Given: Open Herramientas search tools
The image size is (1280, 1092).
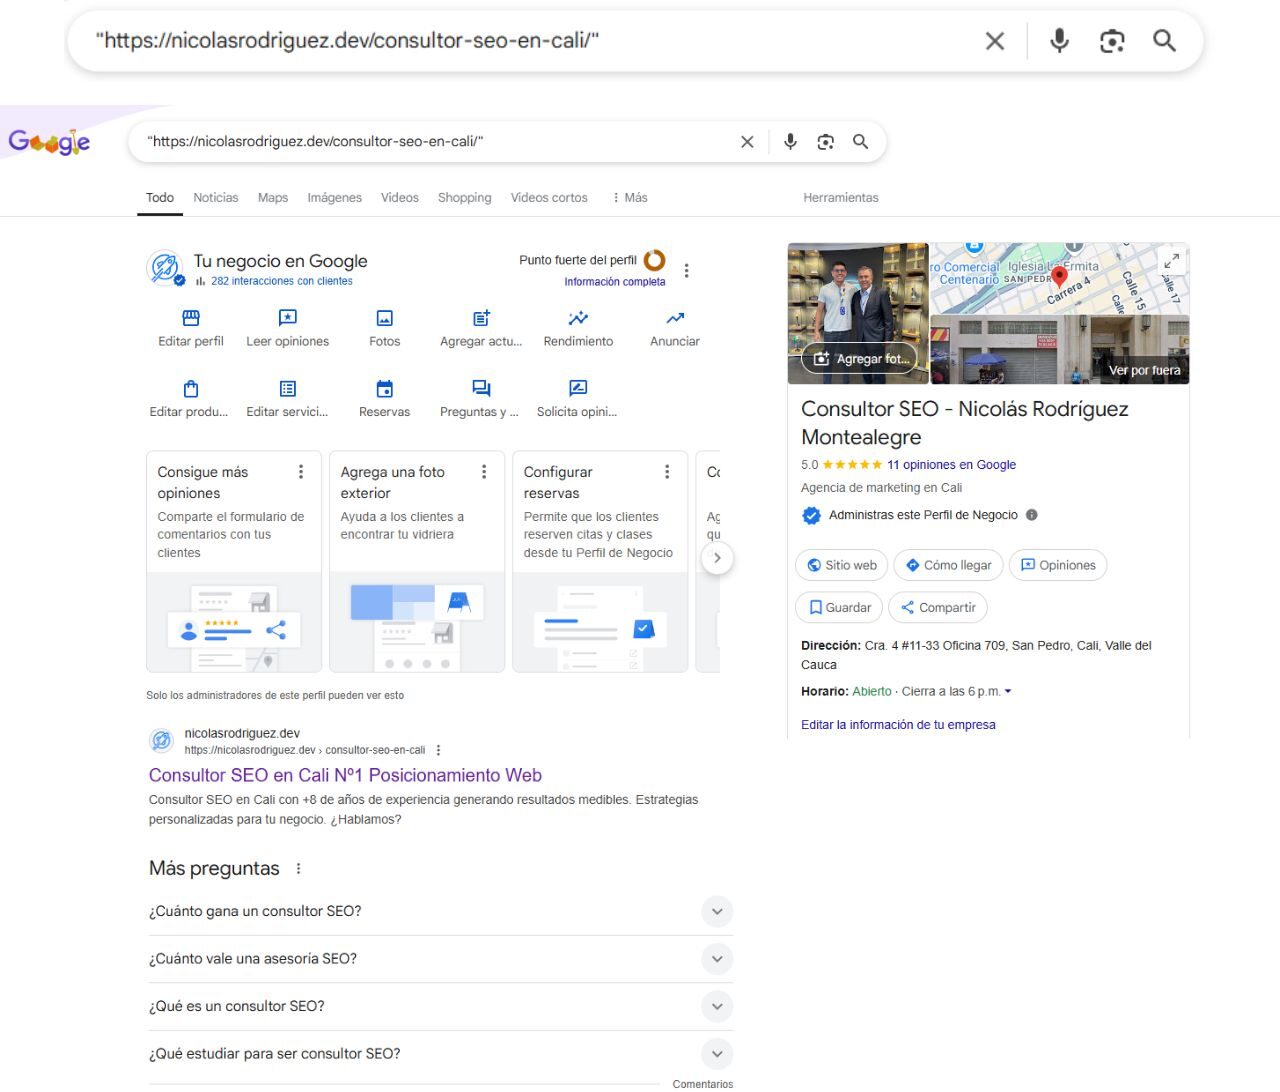Looking at the screenshot, I should click(841, 198).
